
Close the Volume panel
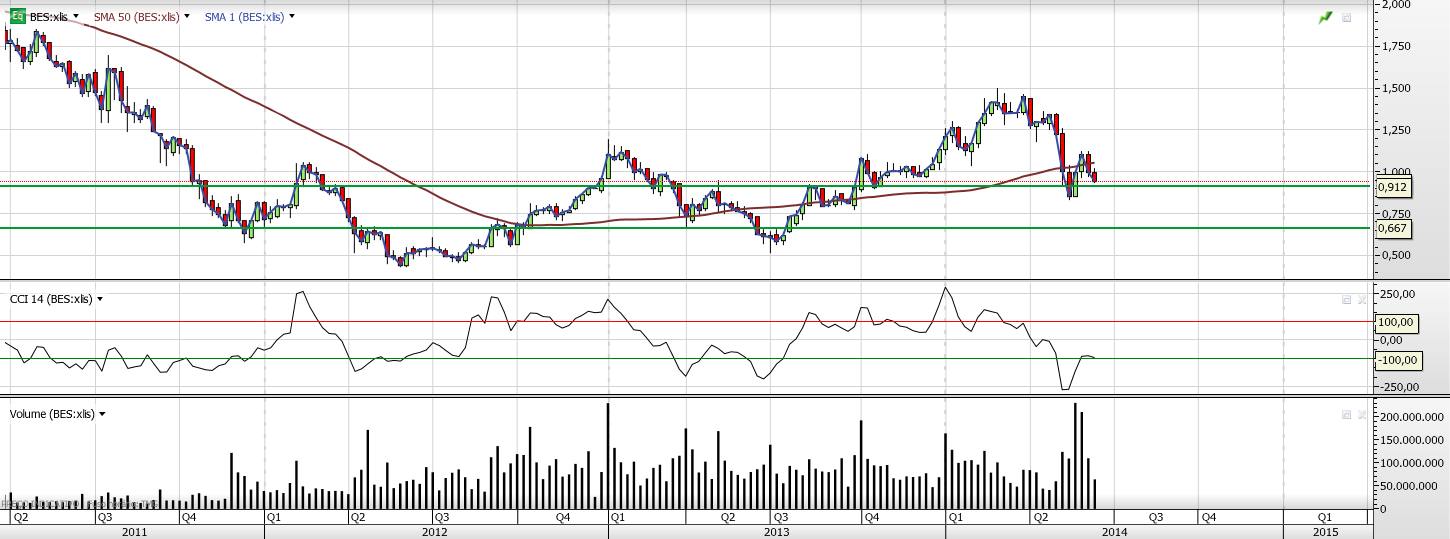(1362, 414)
